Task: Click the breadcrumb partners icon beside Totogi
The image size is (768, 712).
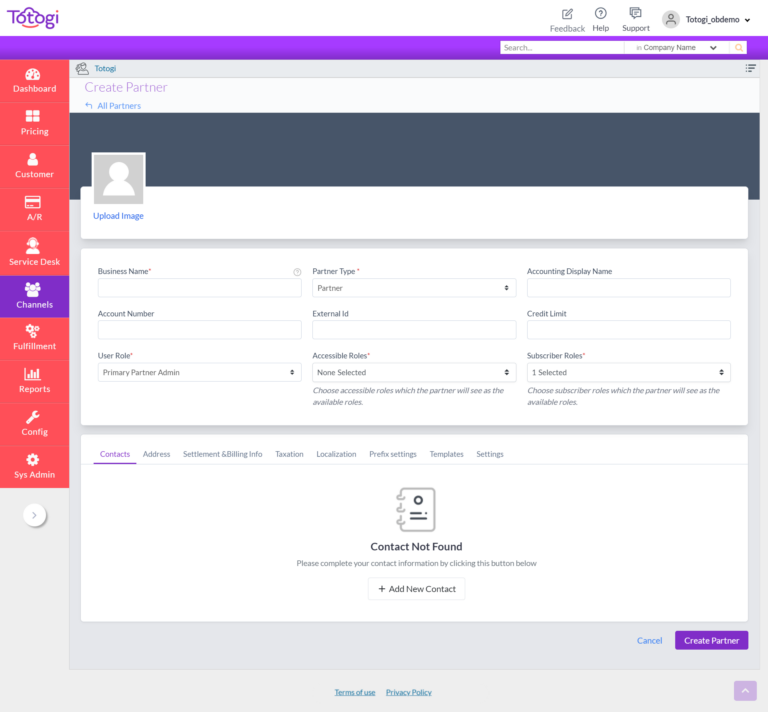Action: pyautogui.click(x=82, y=69)
